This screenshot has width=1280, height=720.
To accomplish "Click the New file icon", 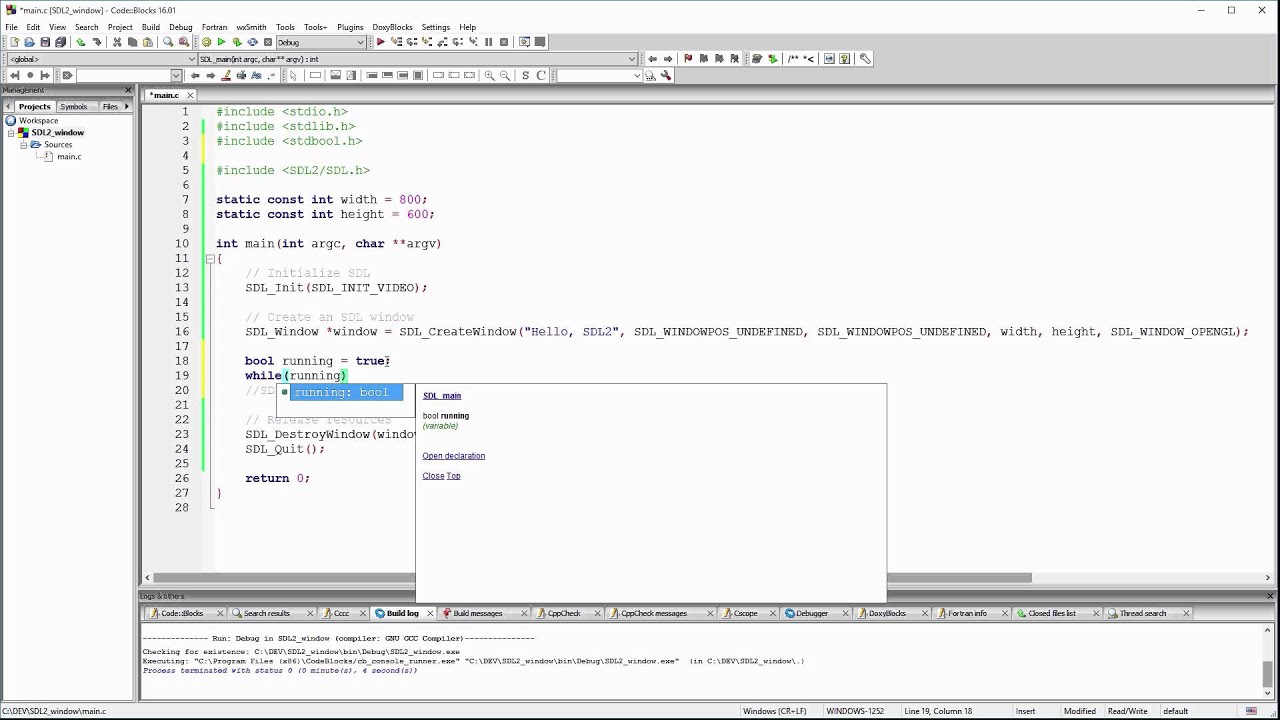I will tap(14, 42).
